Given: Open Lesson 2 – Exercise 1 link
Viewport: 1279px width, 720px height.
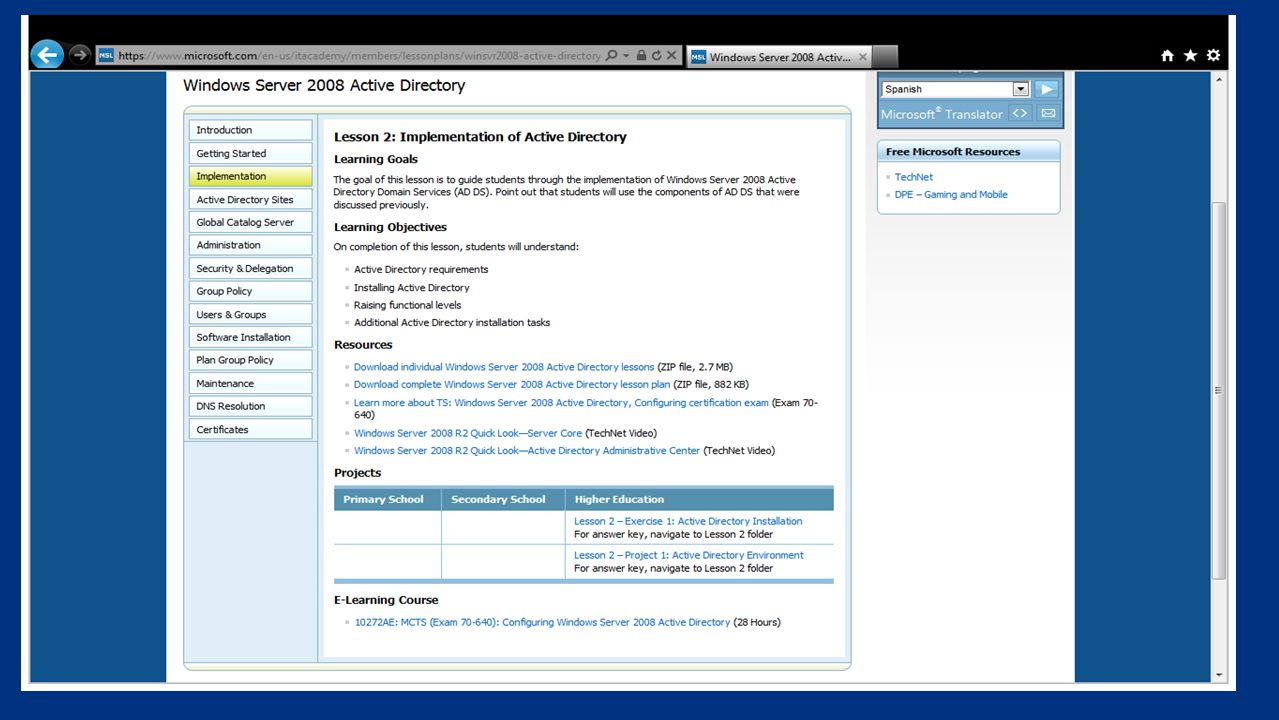Looking at the screenshot, I should click(688, 521).
